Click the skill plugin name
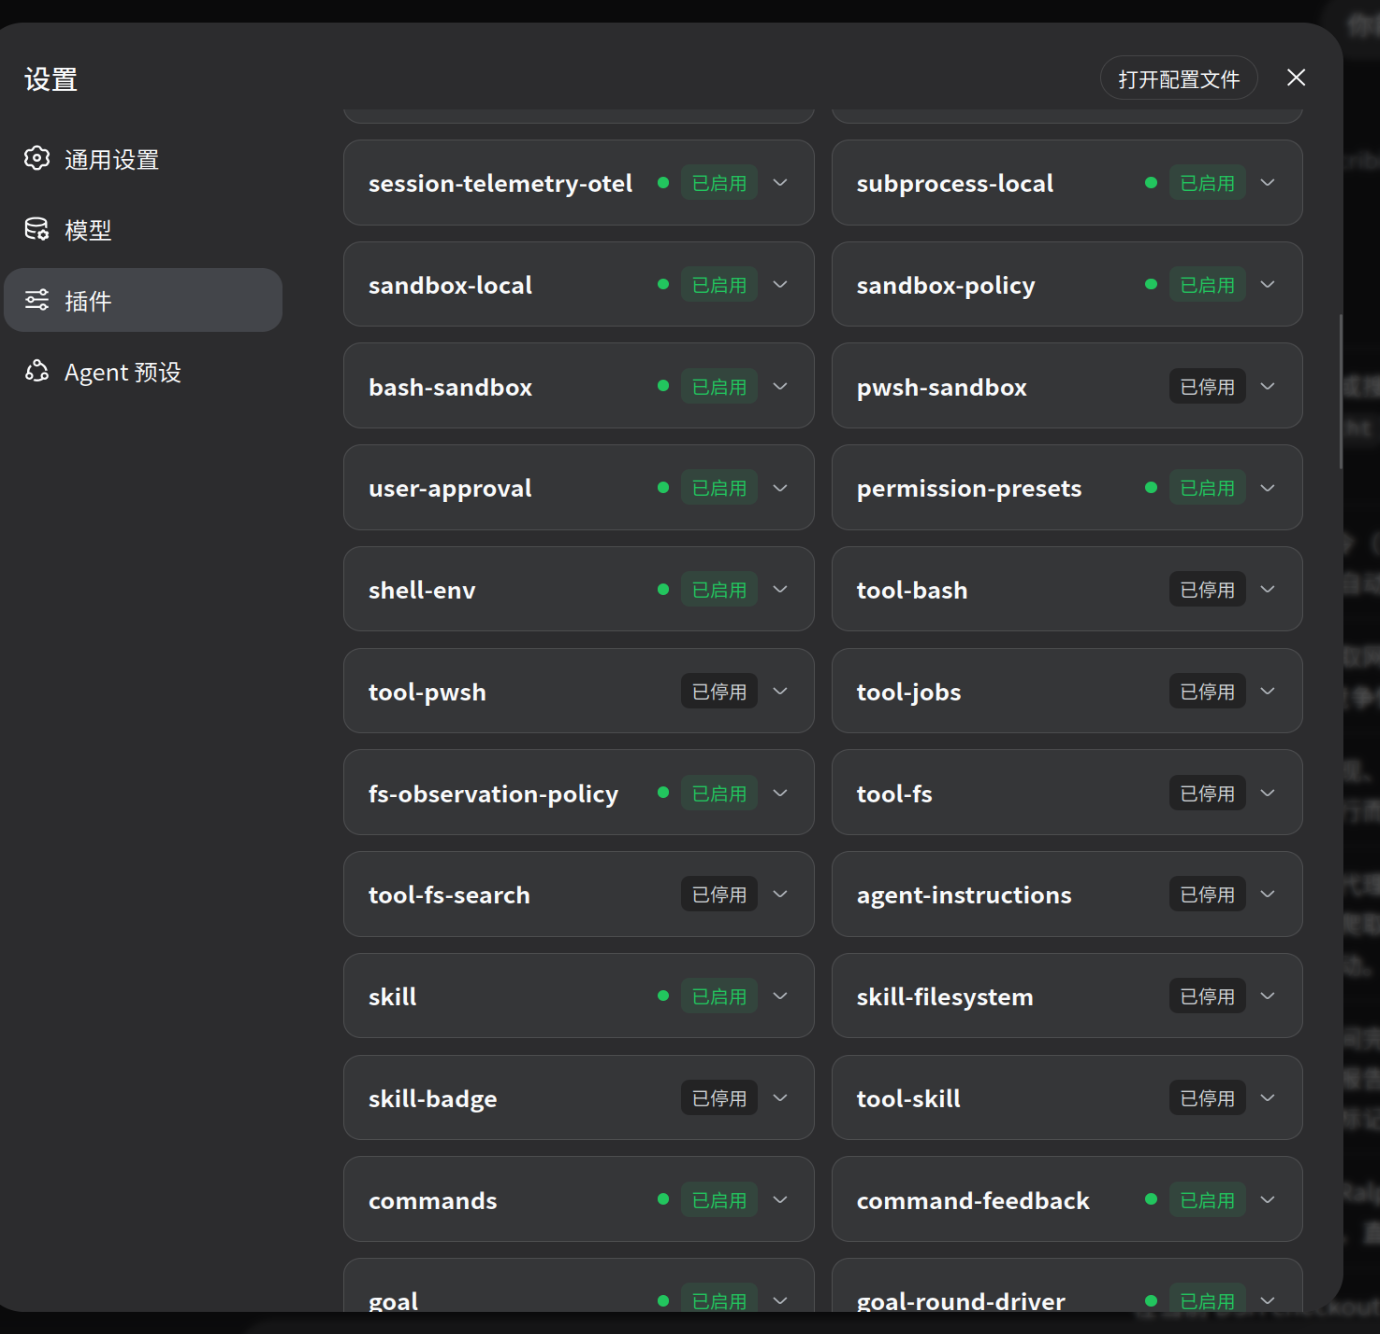The height and width of the screenshot is (1334, 1380). click(392, 997)
